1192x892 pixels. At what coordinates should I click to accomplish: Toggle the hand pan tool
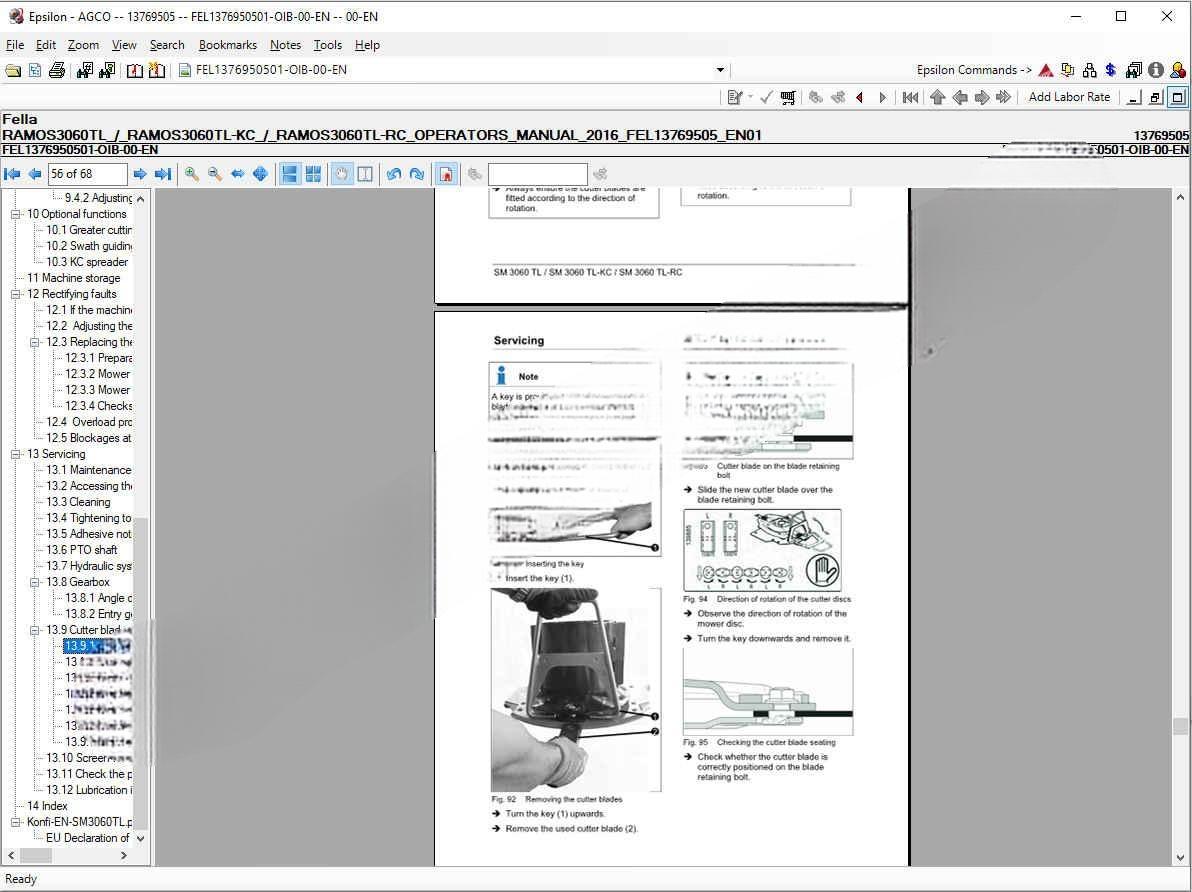click(x=341, y=174)
